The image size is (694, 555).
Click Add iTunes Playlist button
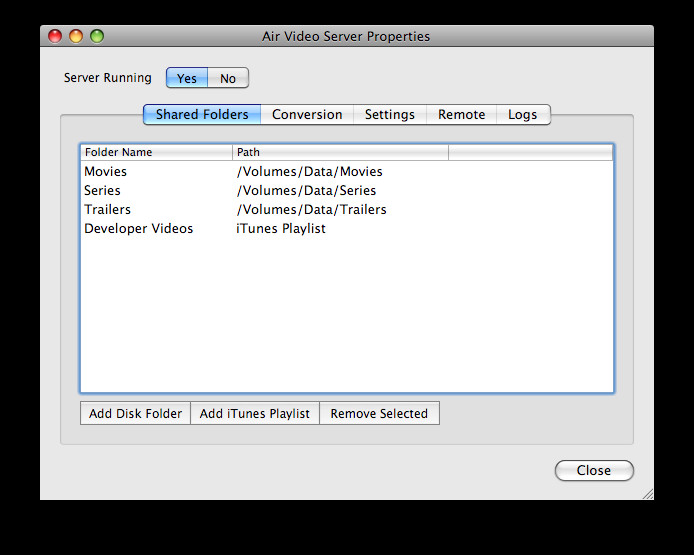click(x=255, y=413)
